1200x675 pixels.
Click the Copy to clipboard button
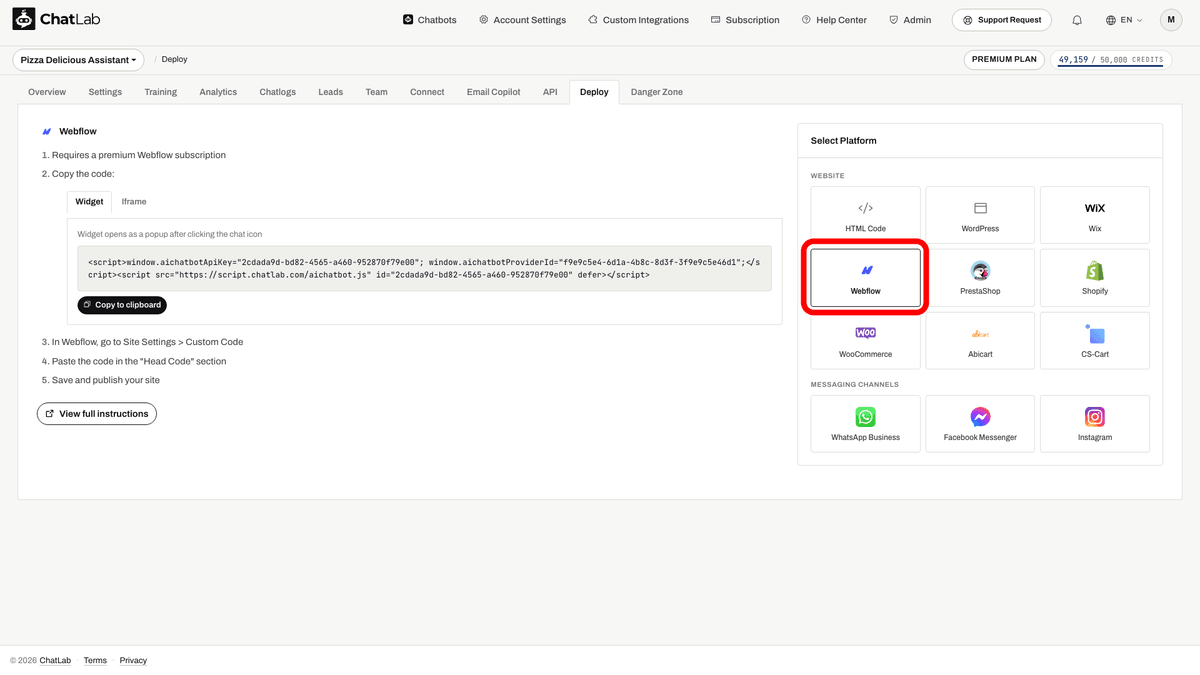(122, 305)
